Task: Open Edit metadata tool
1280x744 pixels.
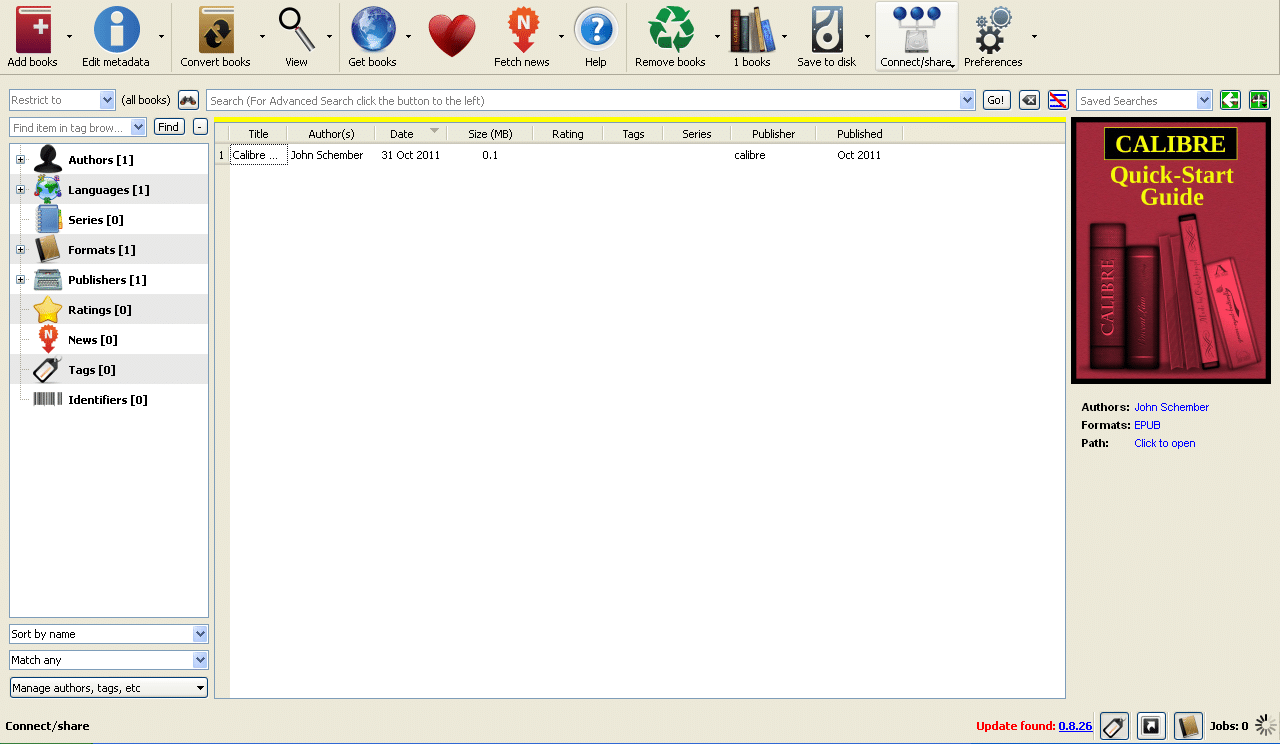Action: tap(116, 30)
